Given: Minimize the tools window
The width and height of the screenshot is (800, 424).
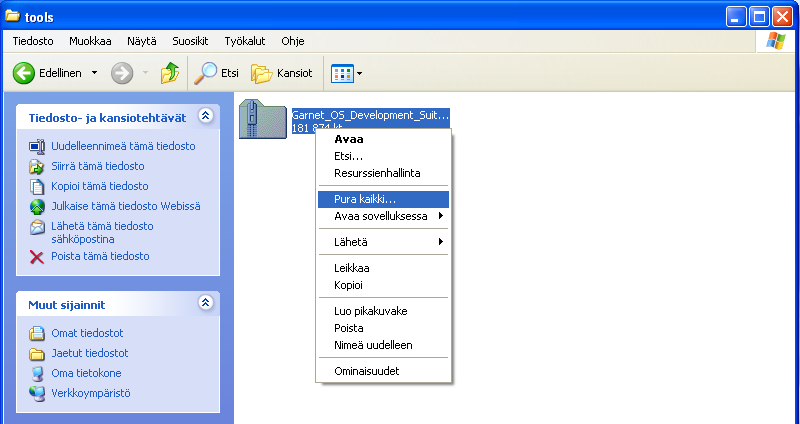Looking at the screenshot, I should (x=736, y=17).
